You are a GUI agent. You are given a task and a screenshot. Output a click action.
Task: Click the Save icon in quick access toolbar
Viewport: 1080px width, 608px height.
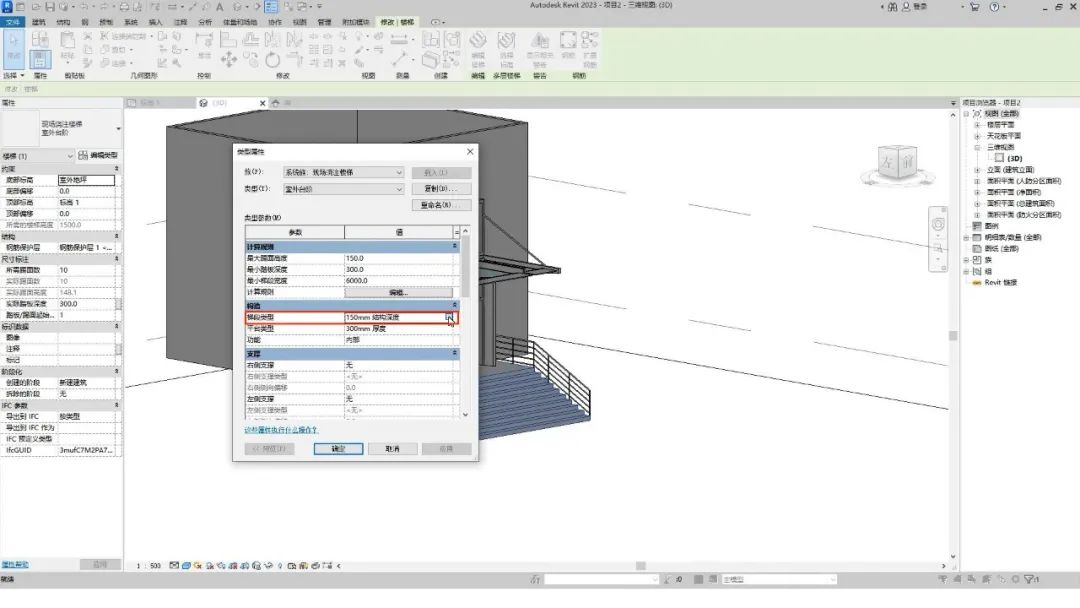(x=50, y=6)
